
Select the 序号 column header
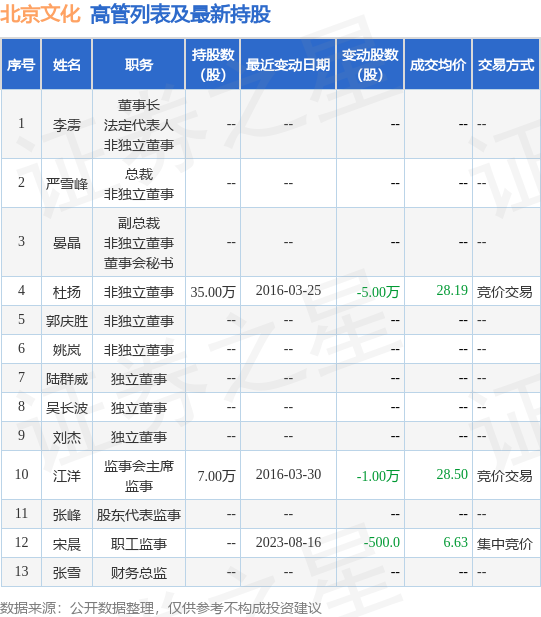21,65
